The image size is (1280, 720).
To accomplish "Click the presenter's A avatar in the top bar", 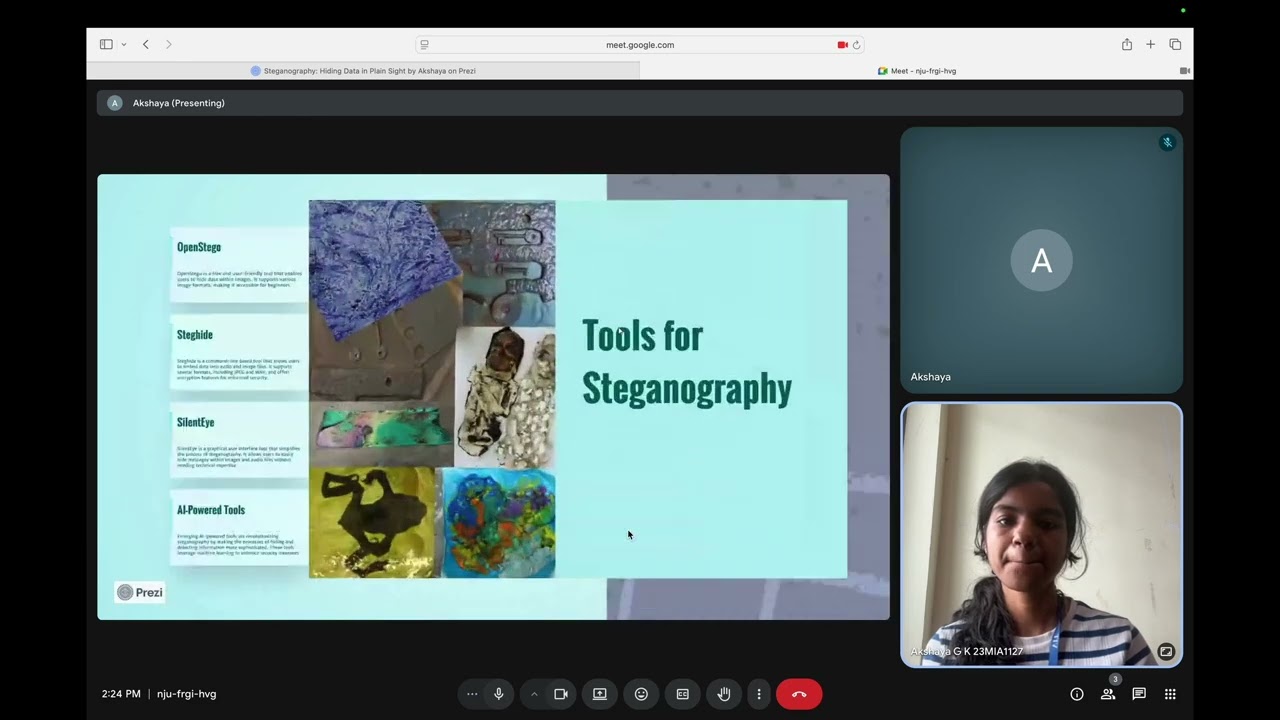I will coord(114,103).
